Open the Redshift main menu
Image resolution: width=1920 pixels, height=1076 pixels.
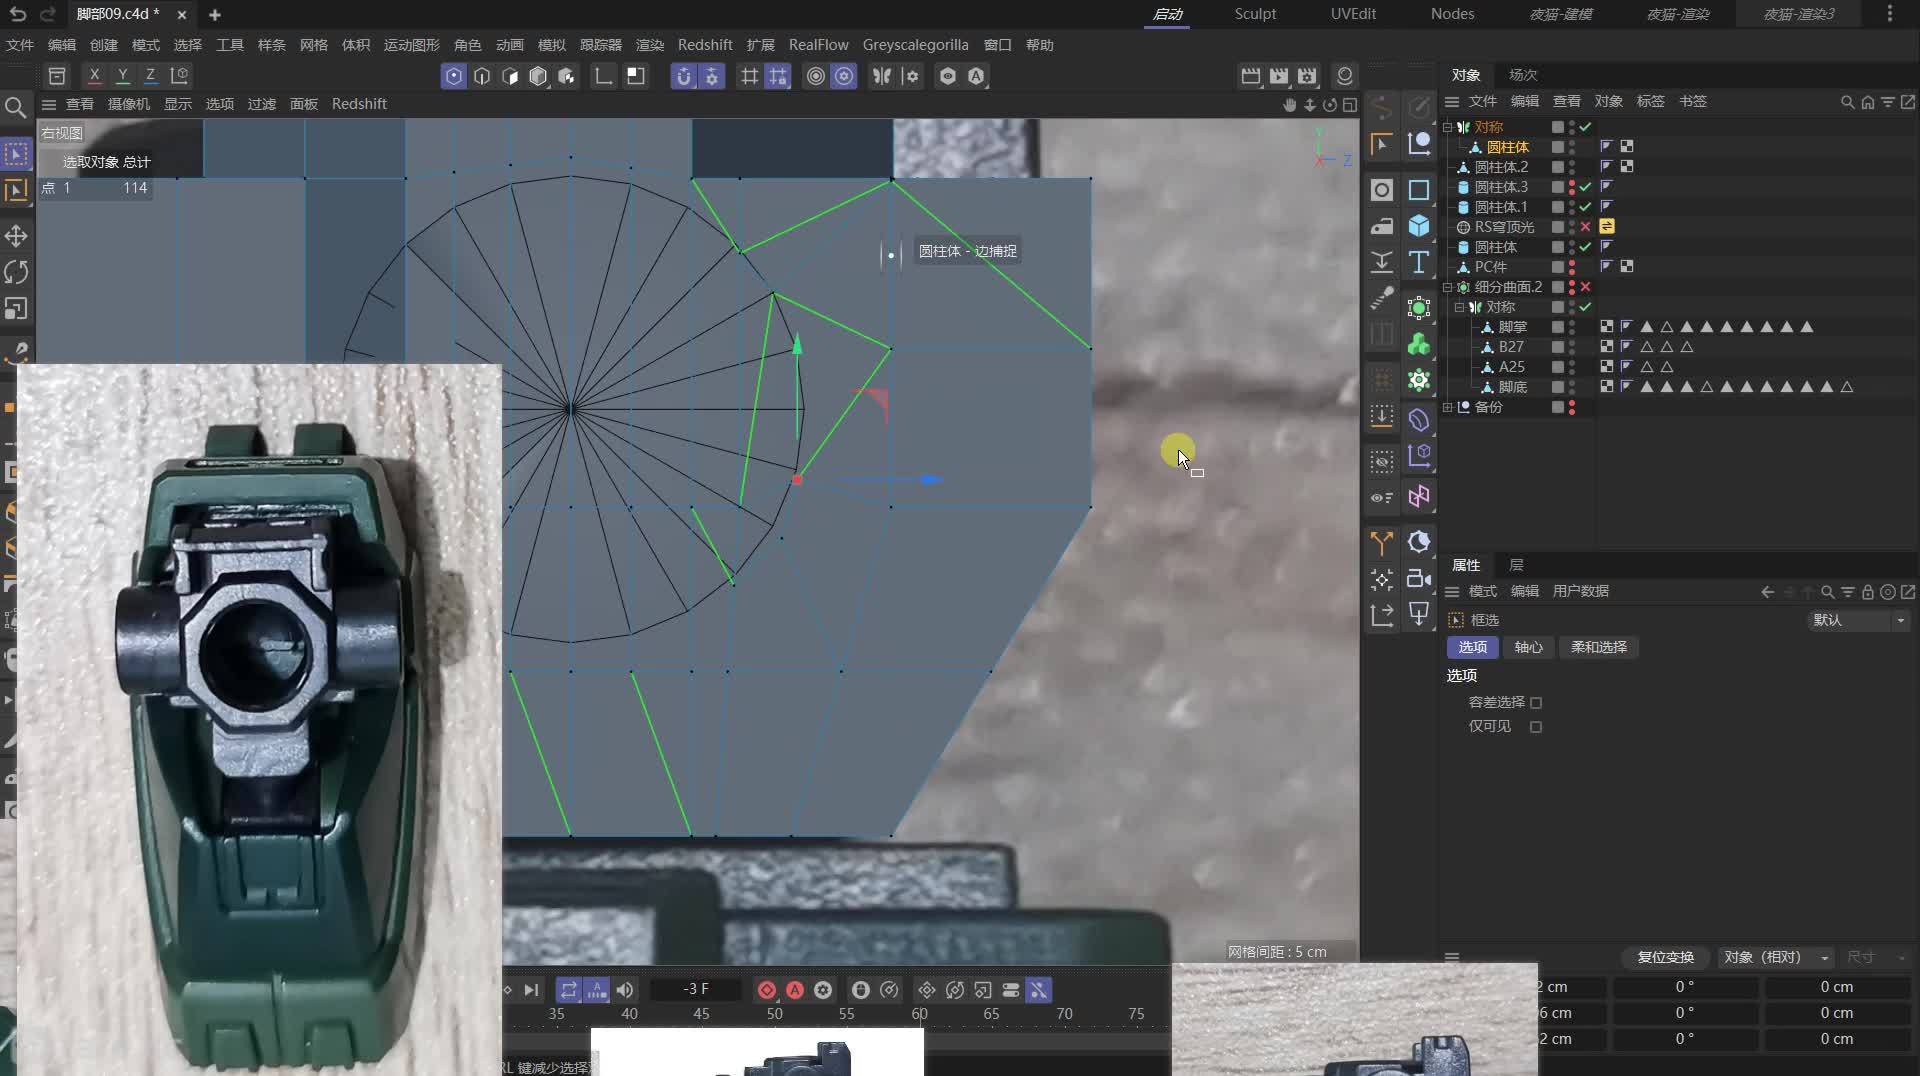point(704,45)
